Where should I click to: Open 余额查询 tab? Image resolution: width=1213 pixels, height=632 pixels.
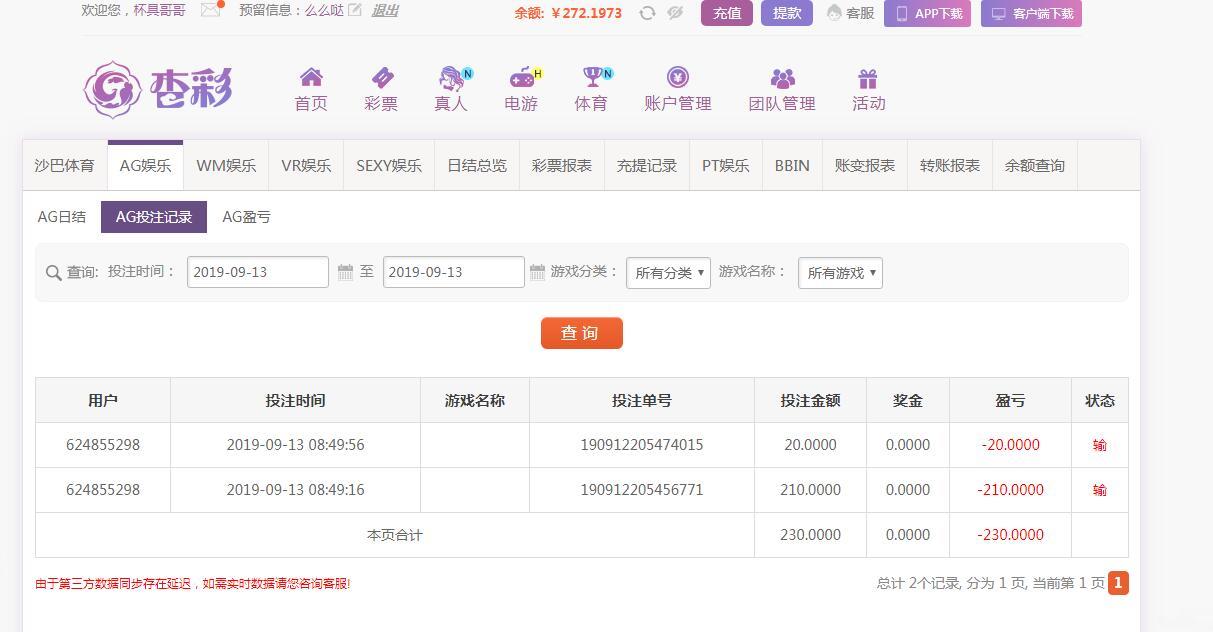pos(1035,166)
